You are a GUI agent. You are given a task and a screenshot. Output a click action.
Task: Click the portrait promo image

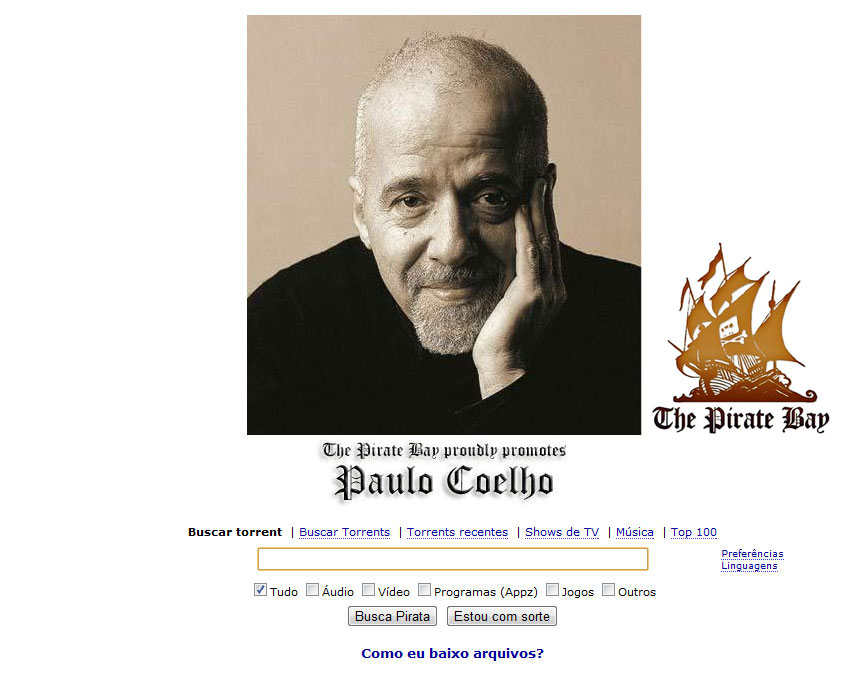[x=444, y=225]
